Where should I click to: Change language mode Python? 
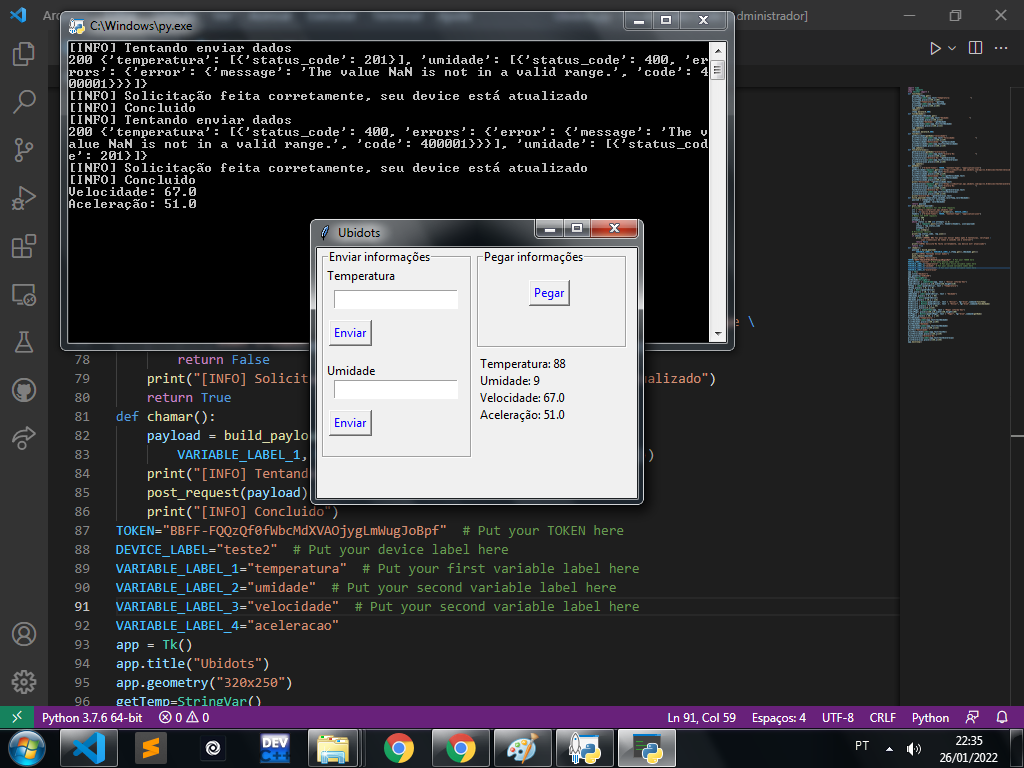point(930,717)
